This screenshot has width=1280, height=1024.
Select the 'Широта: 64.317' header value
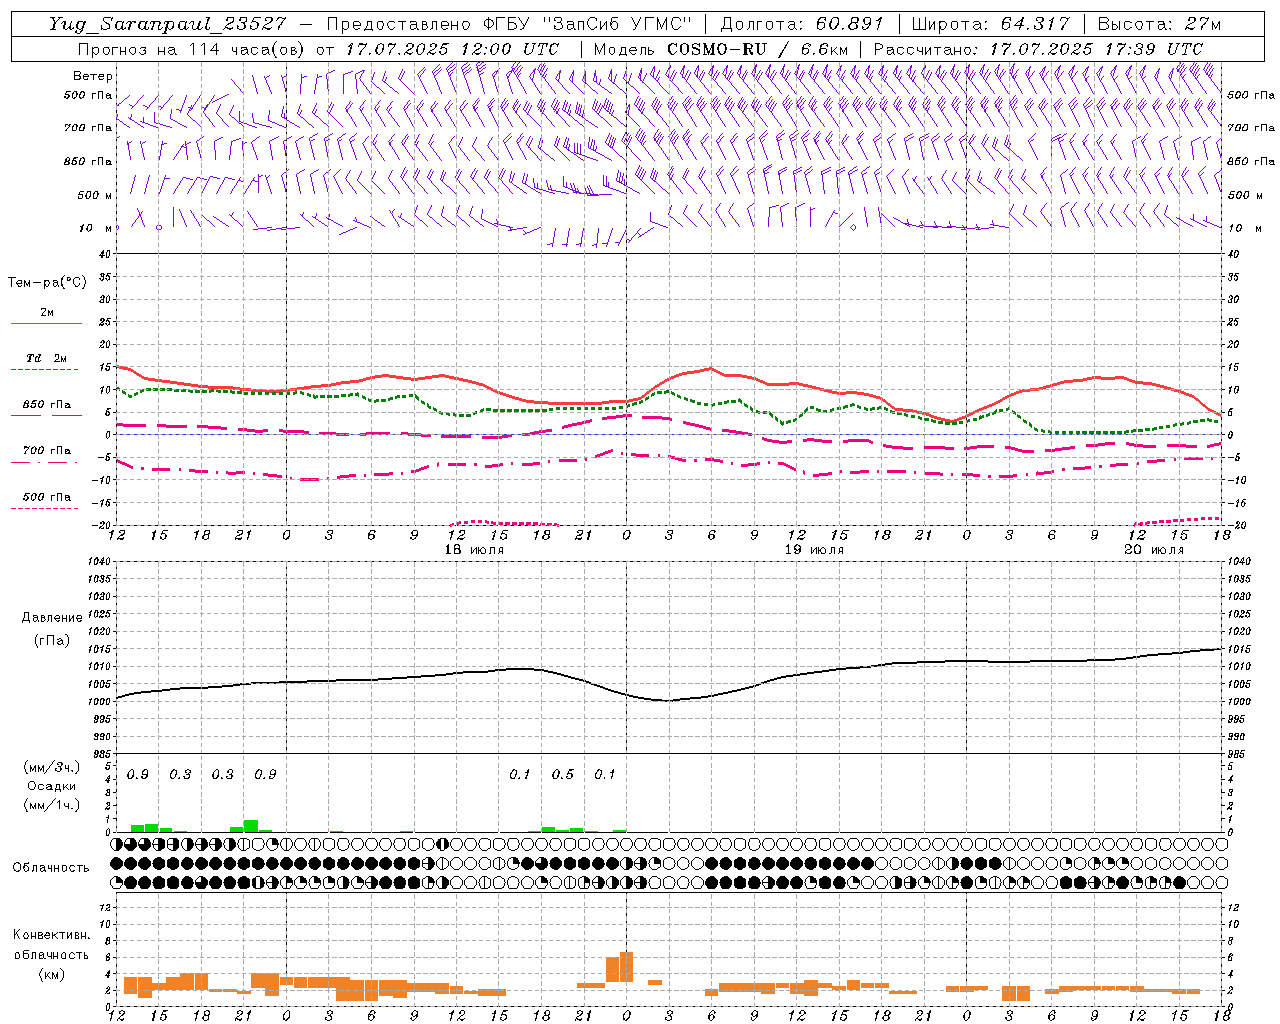[990, 24]
